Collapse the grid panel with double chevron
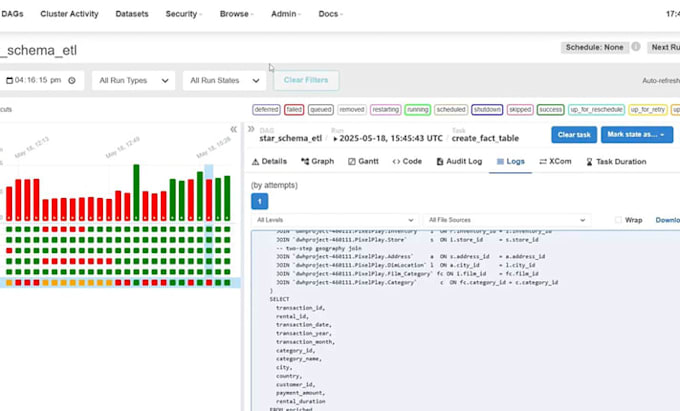The height and width of the screenshot is (411, 680). click(x=234, y=129)
